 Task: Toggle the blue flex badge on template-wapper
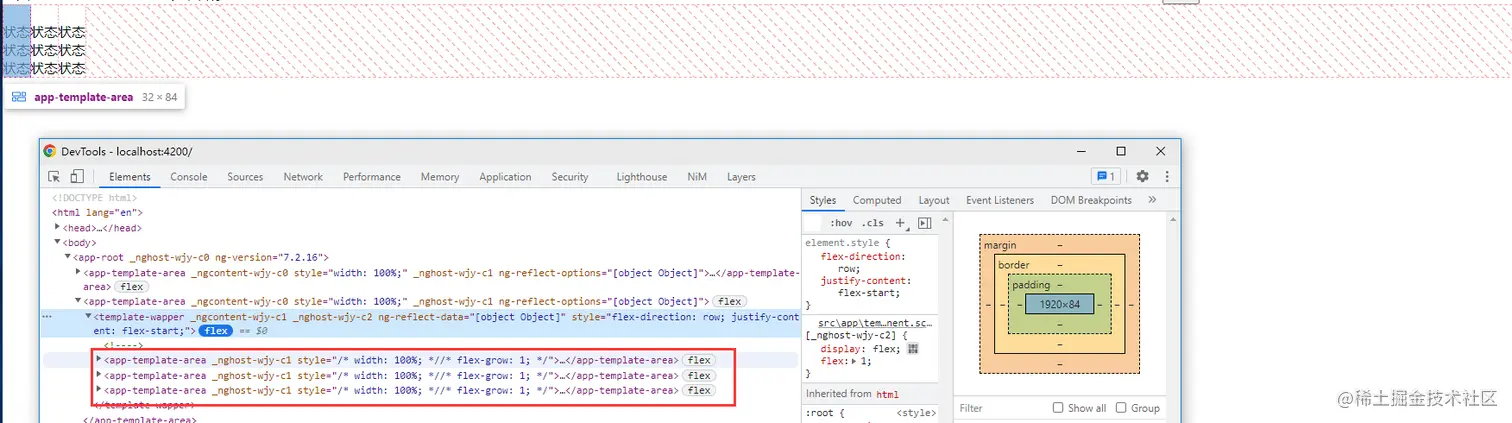[215, 330]
